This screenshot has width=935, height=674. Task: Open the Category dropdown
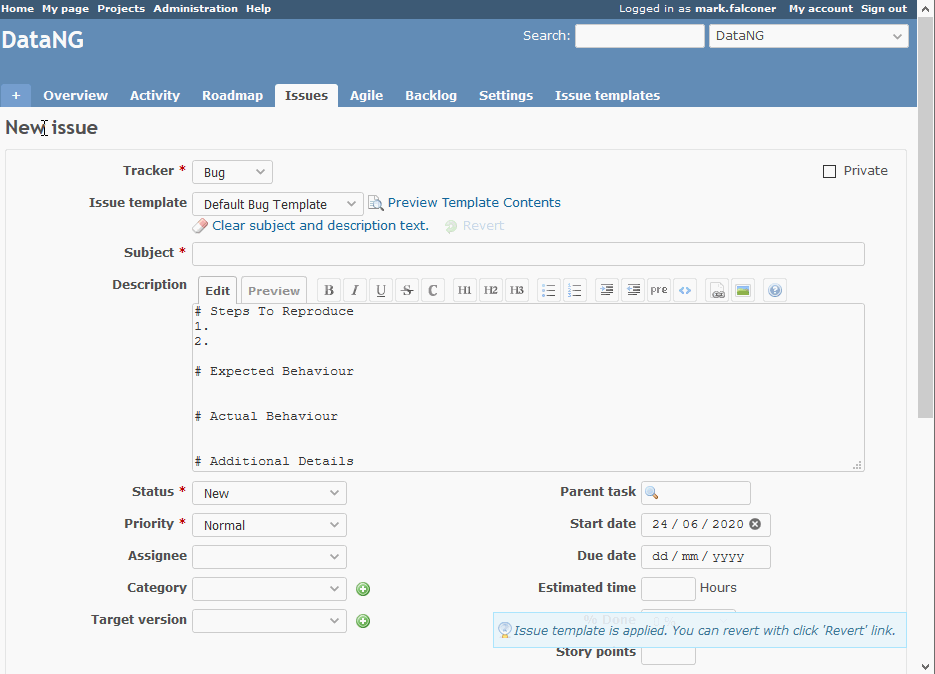point(270,589)
